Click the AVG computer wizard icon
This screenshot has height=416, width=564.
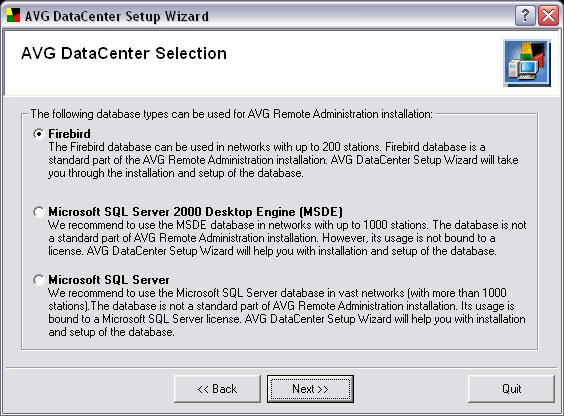click(x=527, y=63)
